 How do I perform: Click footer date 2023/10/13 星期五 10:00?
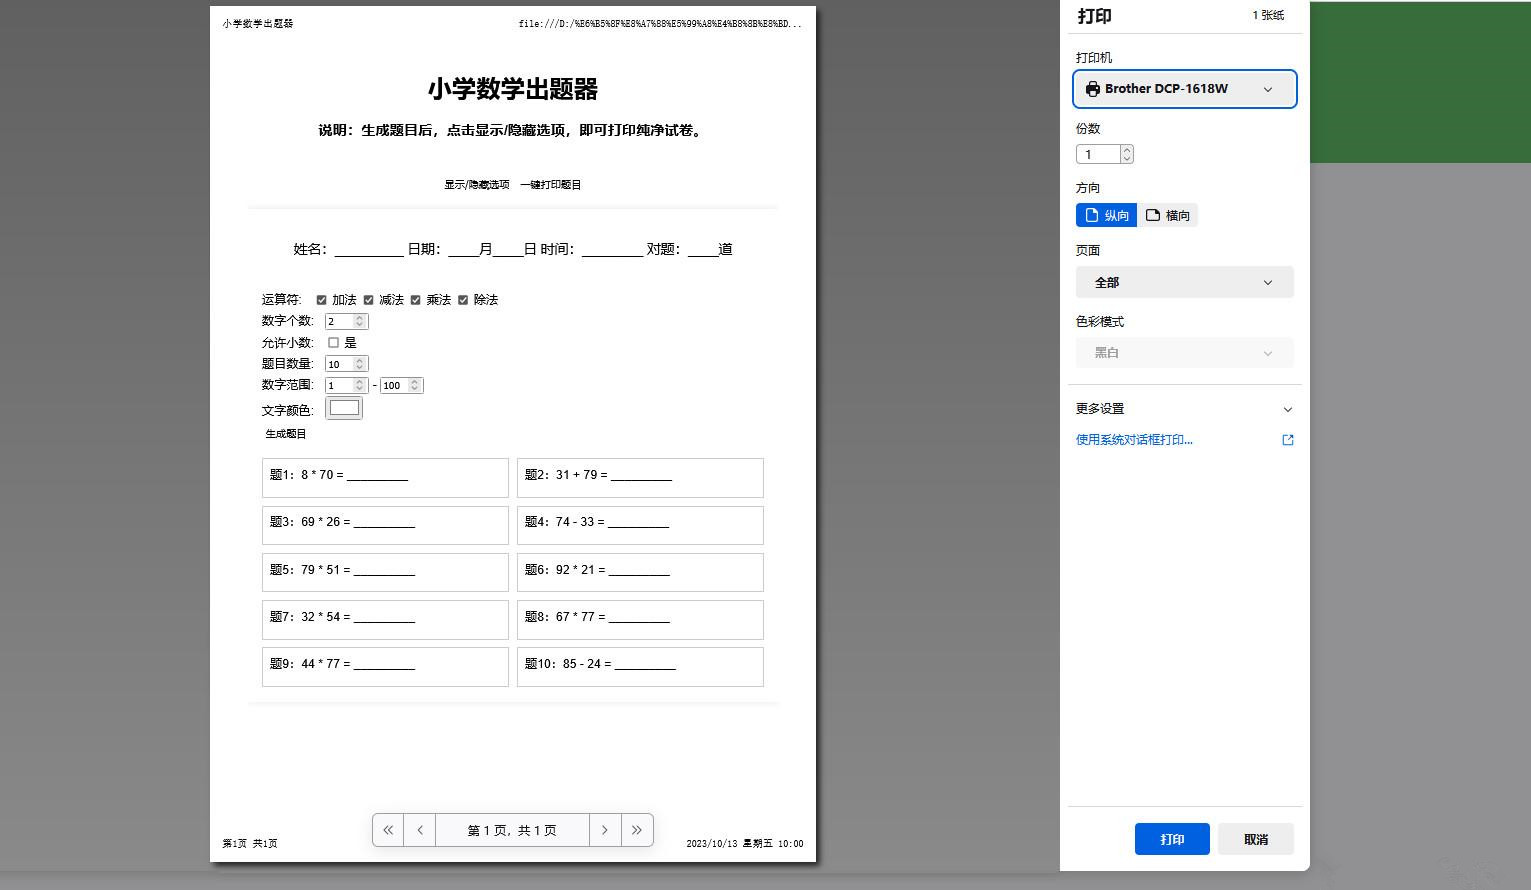[745, 844]
